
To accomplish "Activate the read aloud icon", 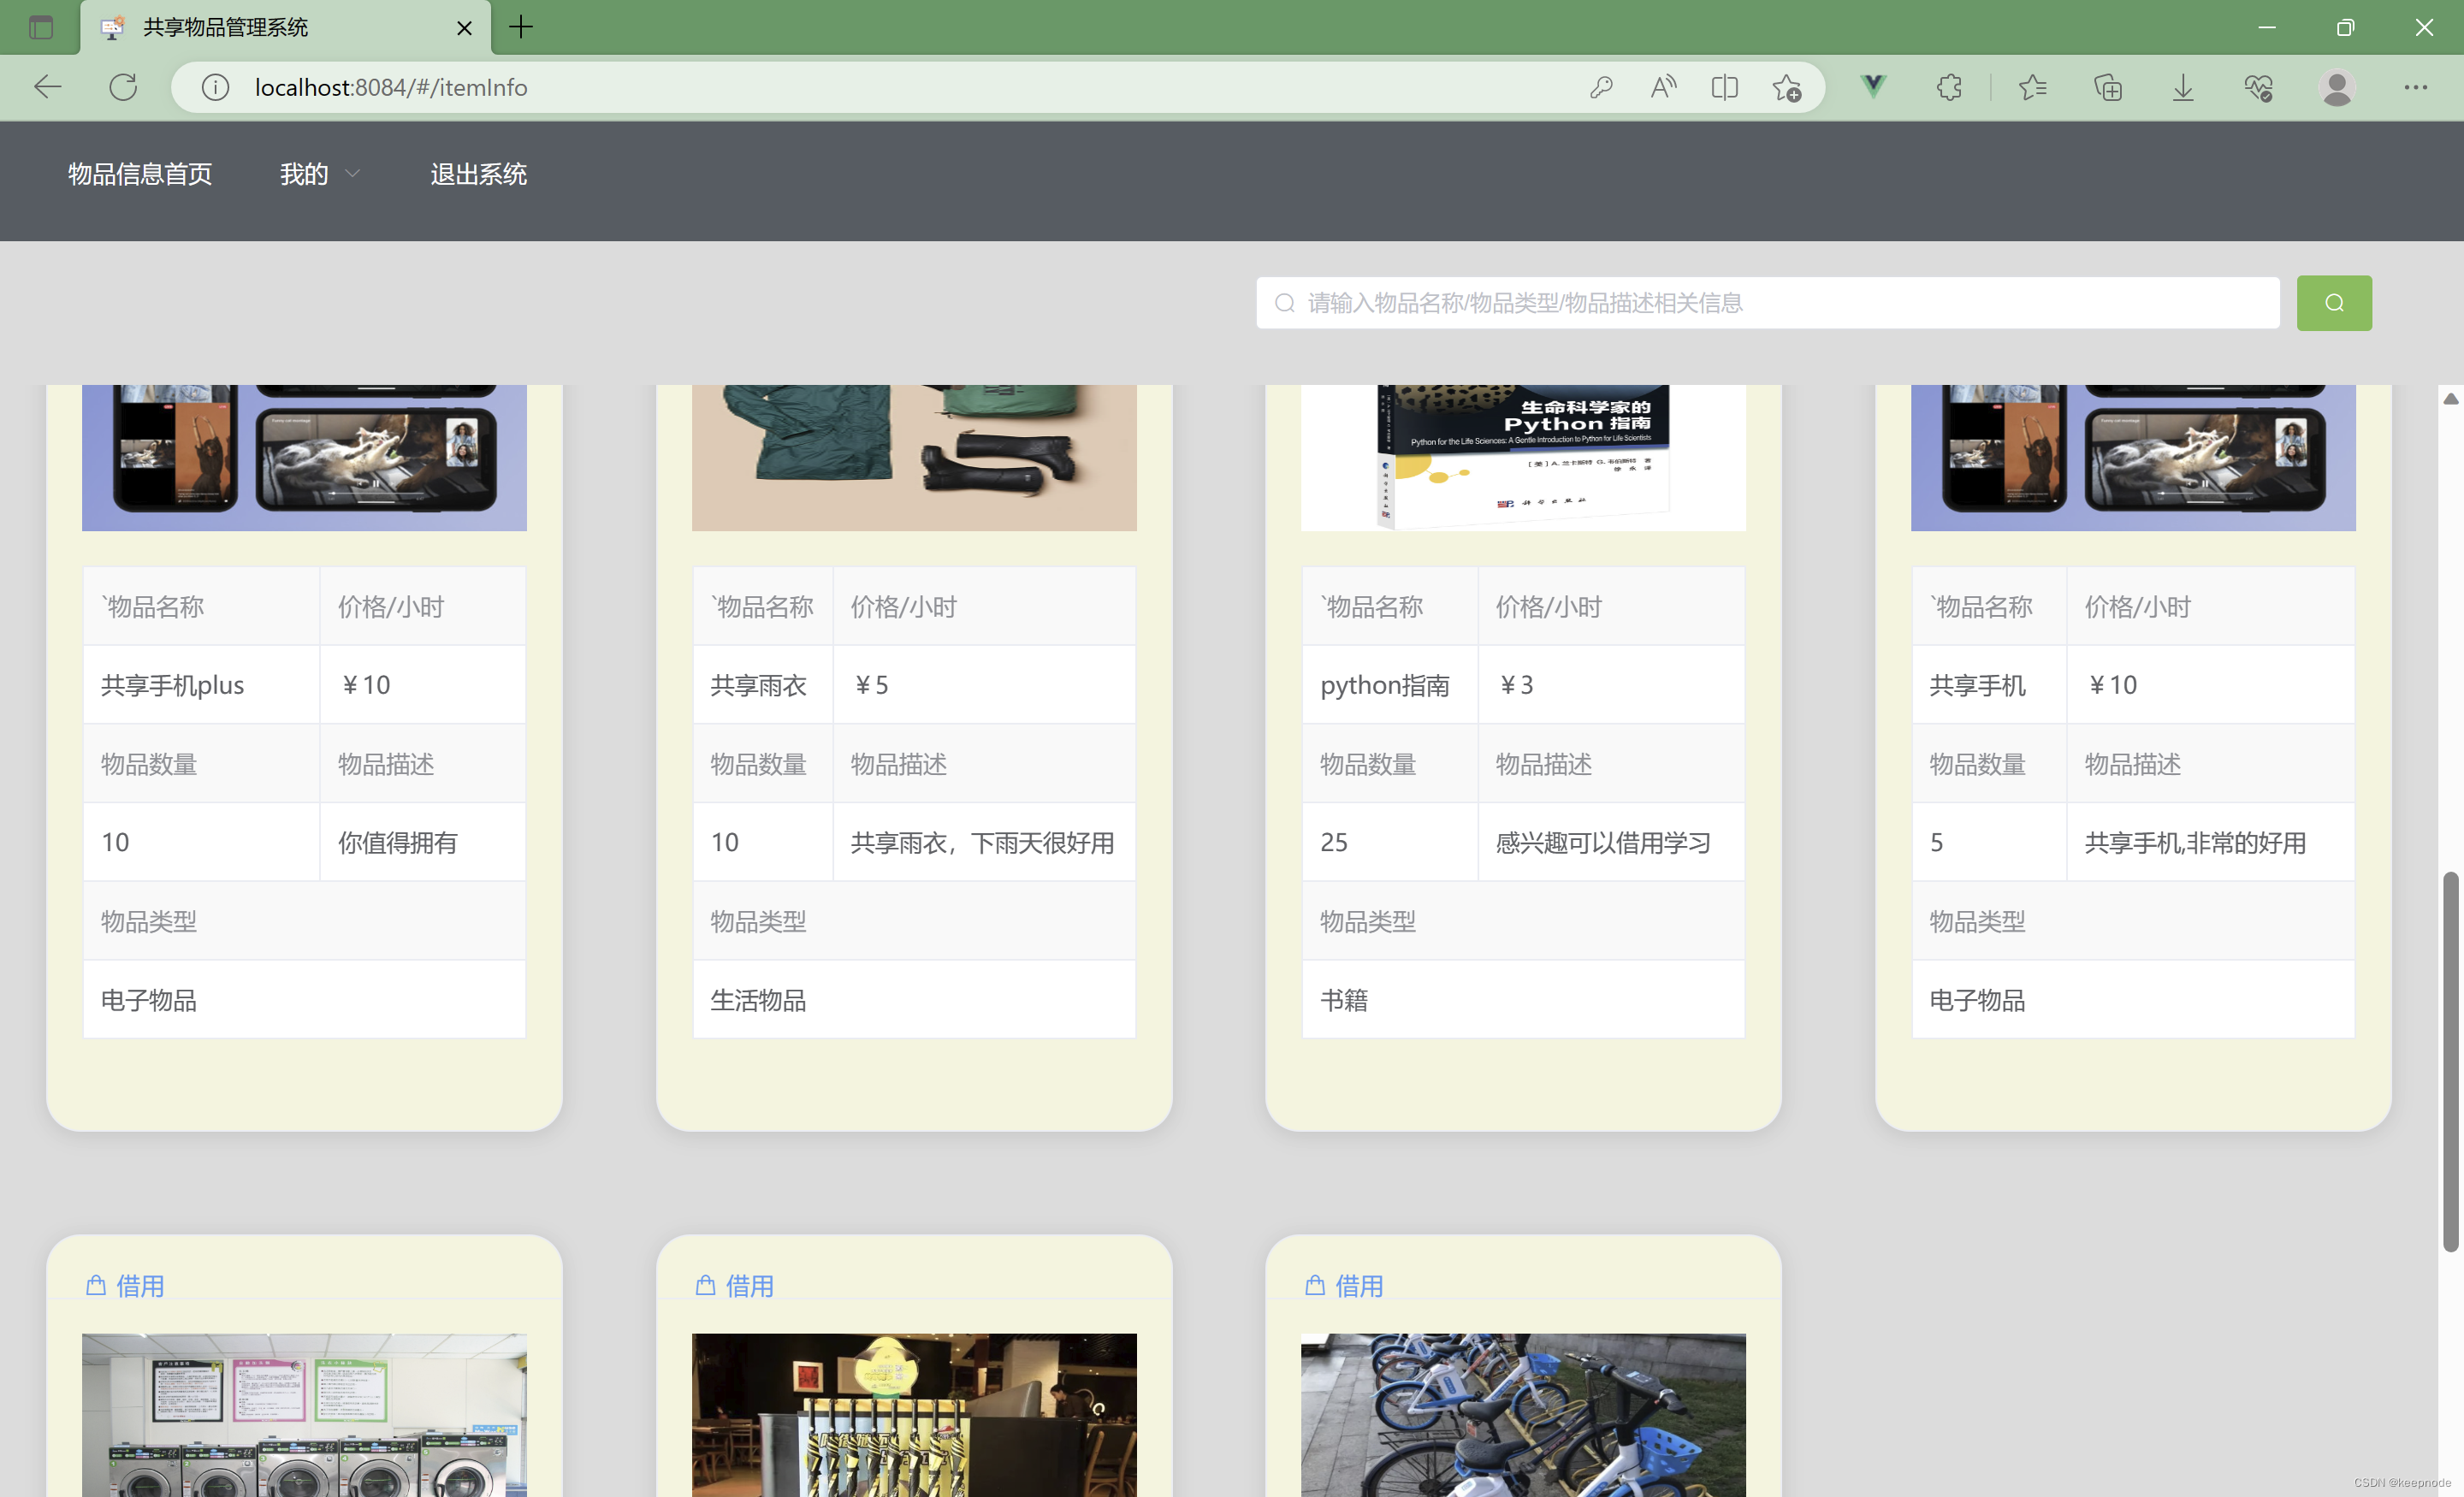I will click(1663, 87).
